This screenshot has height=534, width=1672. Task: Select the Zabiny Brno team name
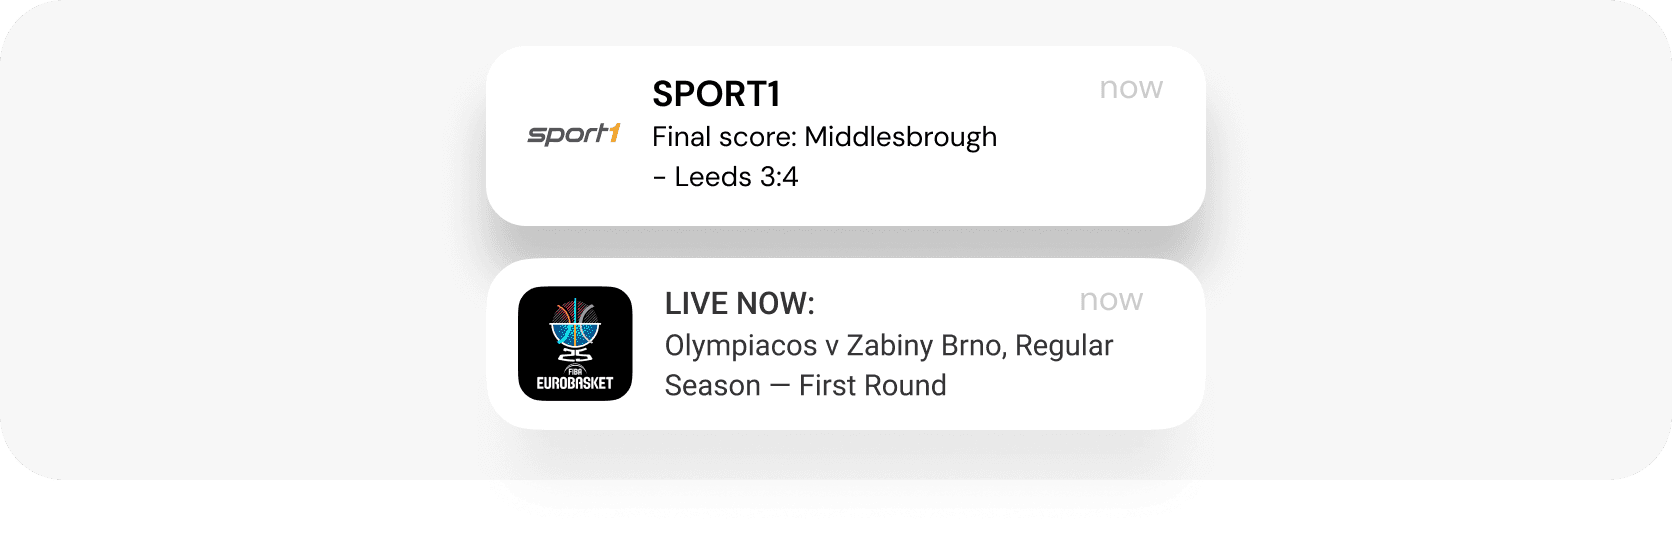[926, 346]
